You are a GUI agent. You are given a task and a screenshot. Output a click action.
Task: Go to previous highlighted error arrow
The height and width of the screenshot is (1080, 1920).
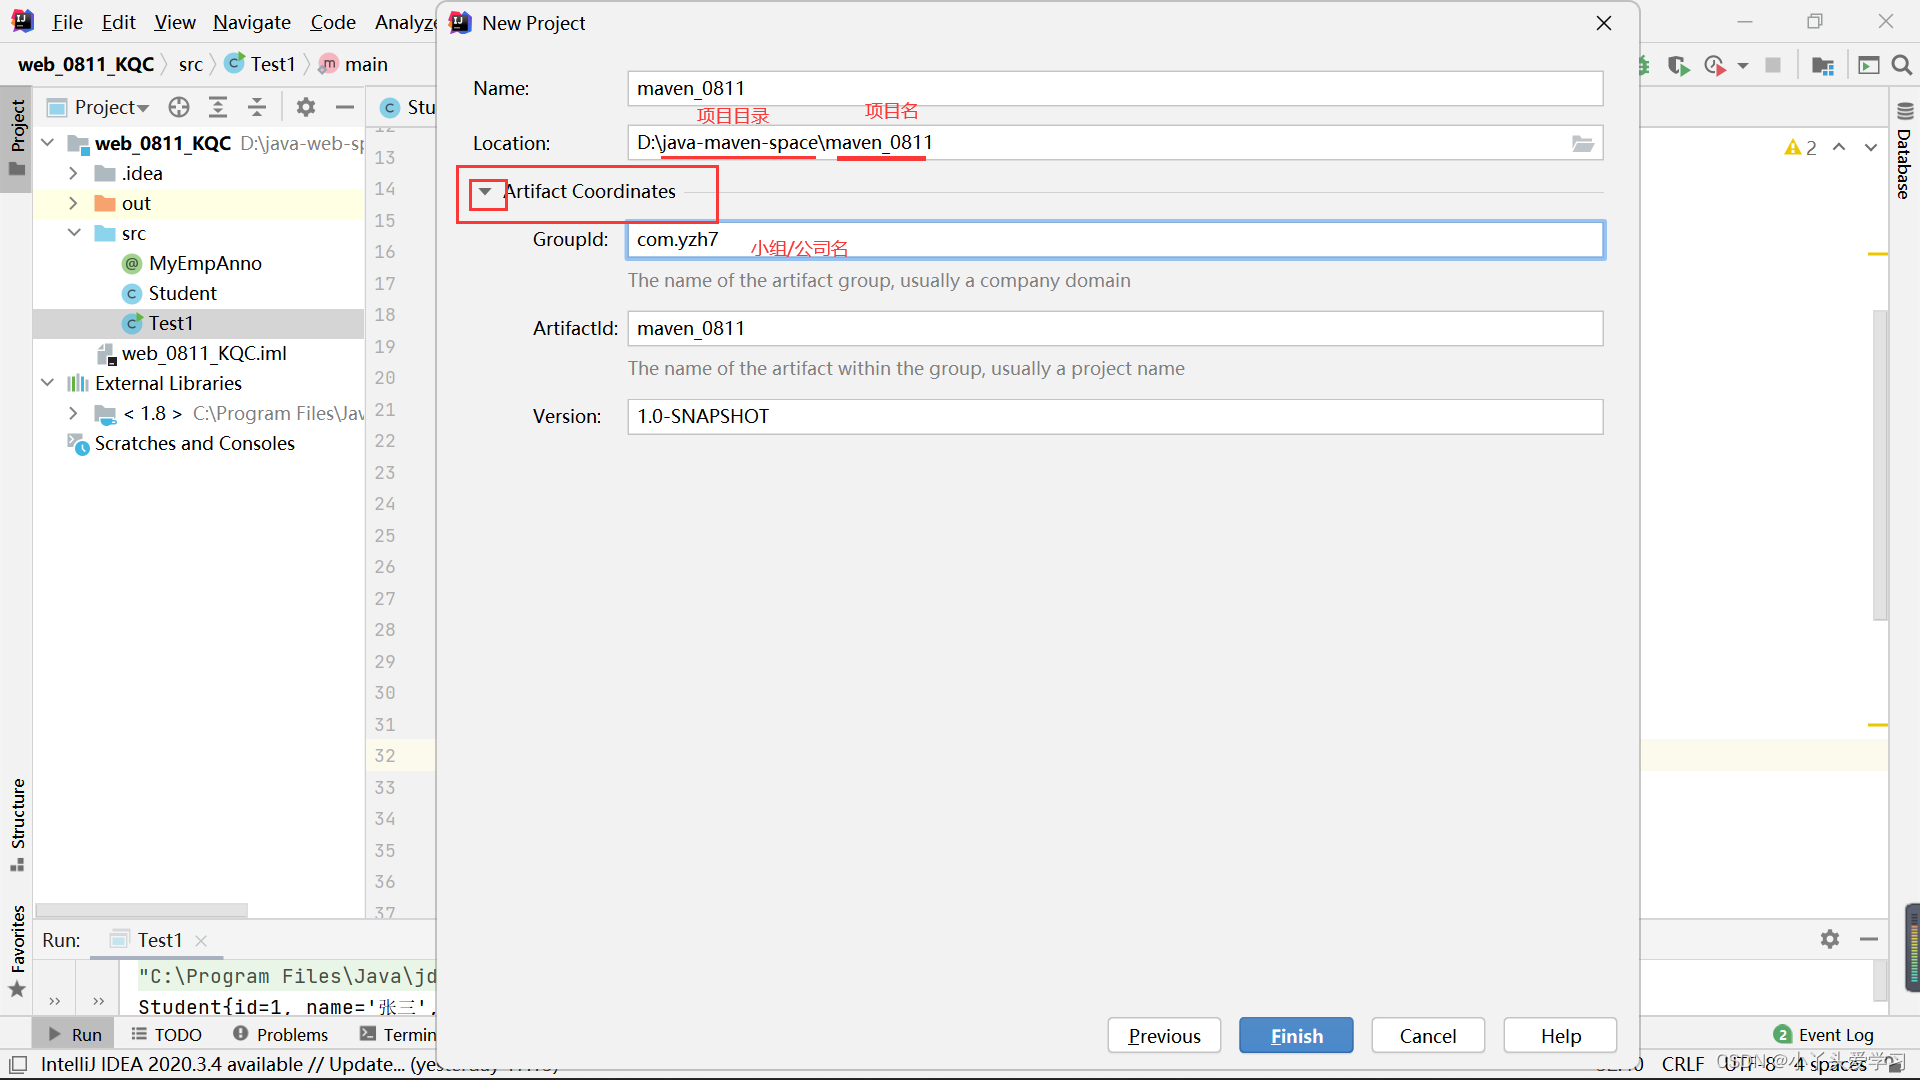click(x=1839, y=147)
